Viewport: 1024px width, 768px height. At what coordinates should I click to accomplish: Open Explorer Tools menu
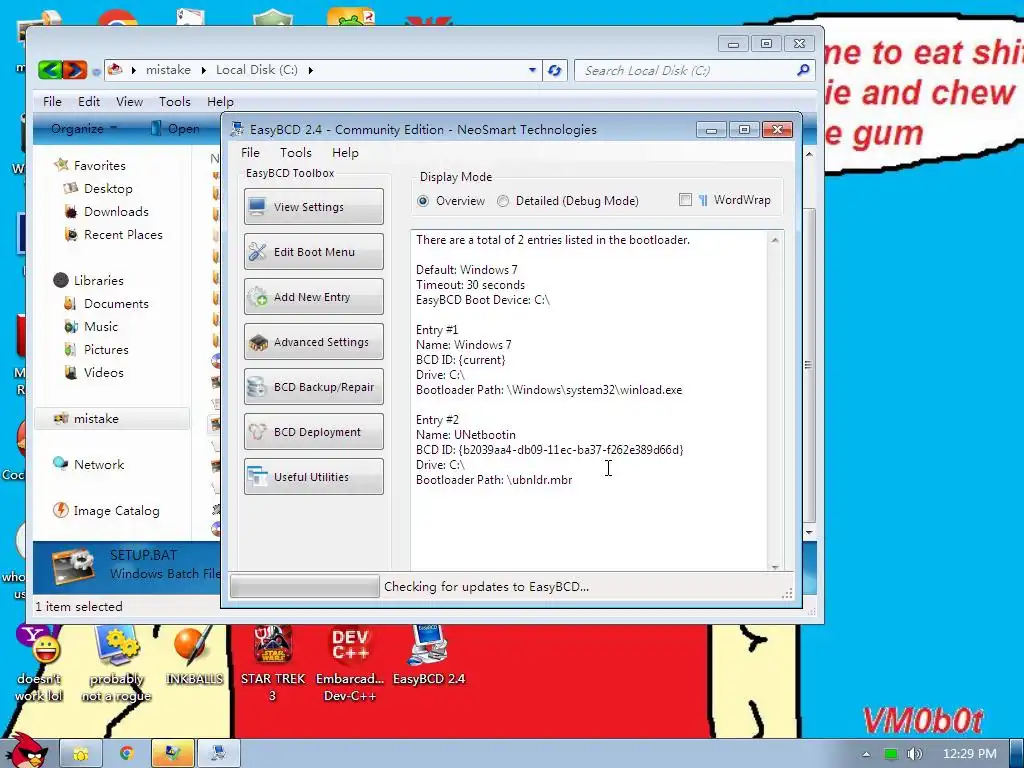click(174, 101)
